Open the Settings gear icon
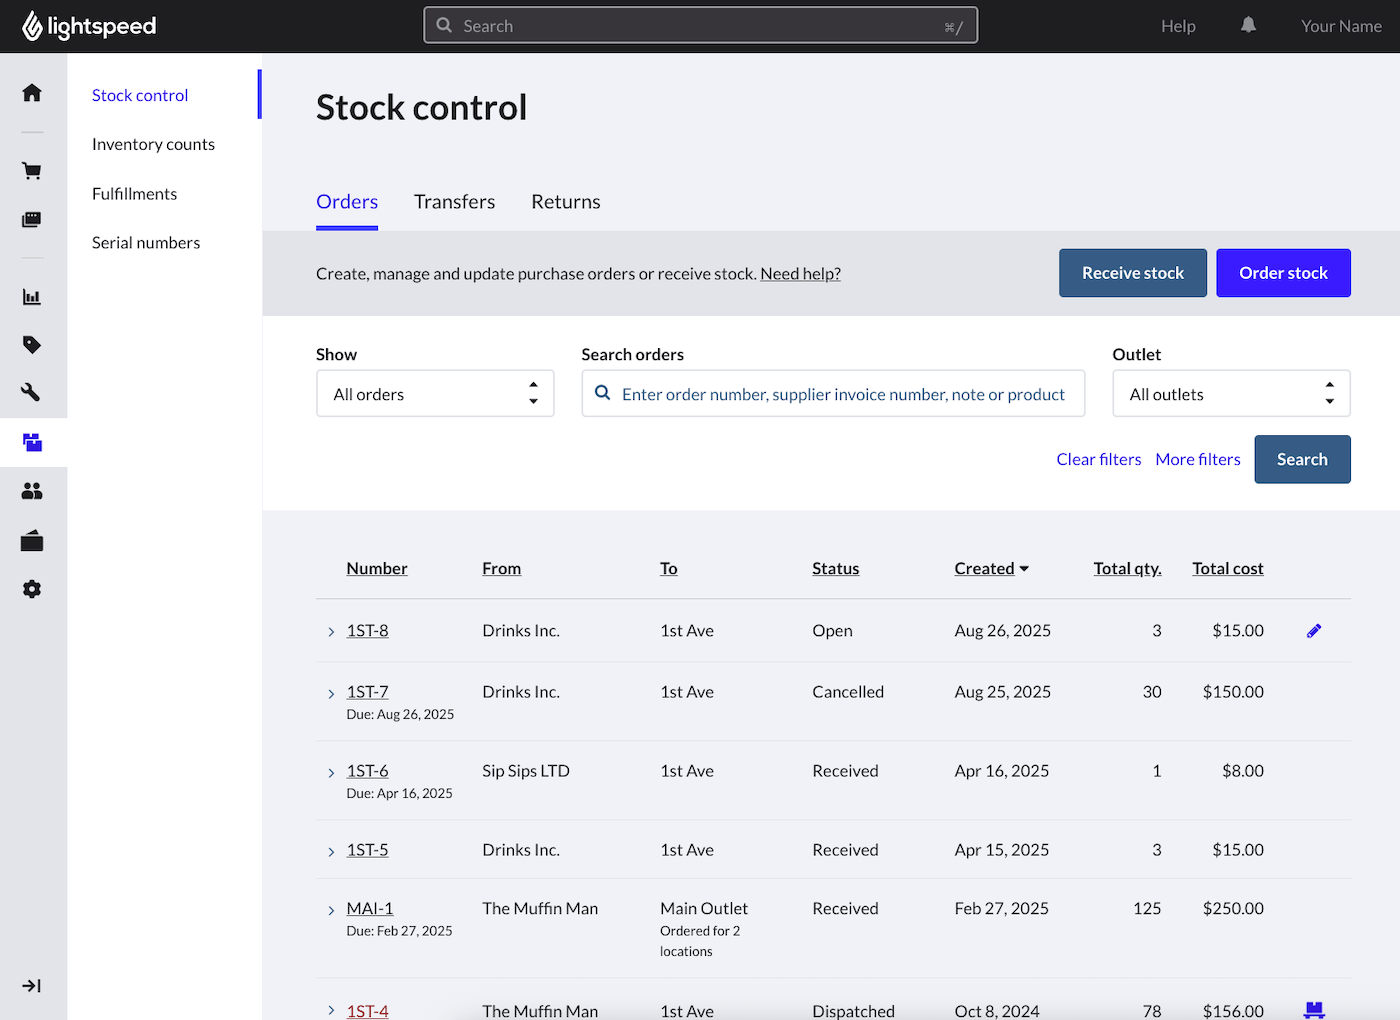Viewport: 1400px width, 1020px height. (32, 589)
